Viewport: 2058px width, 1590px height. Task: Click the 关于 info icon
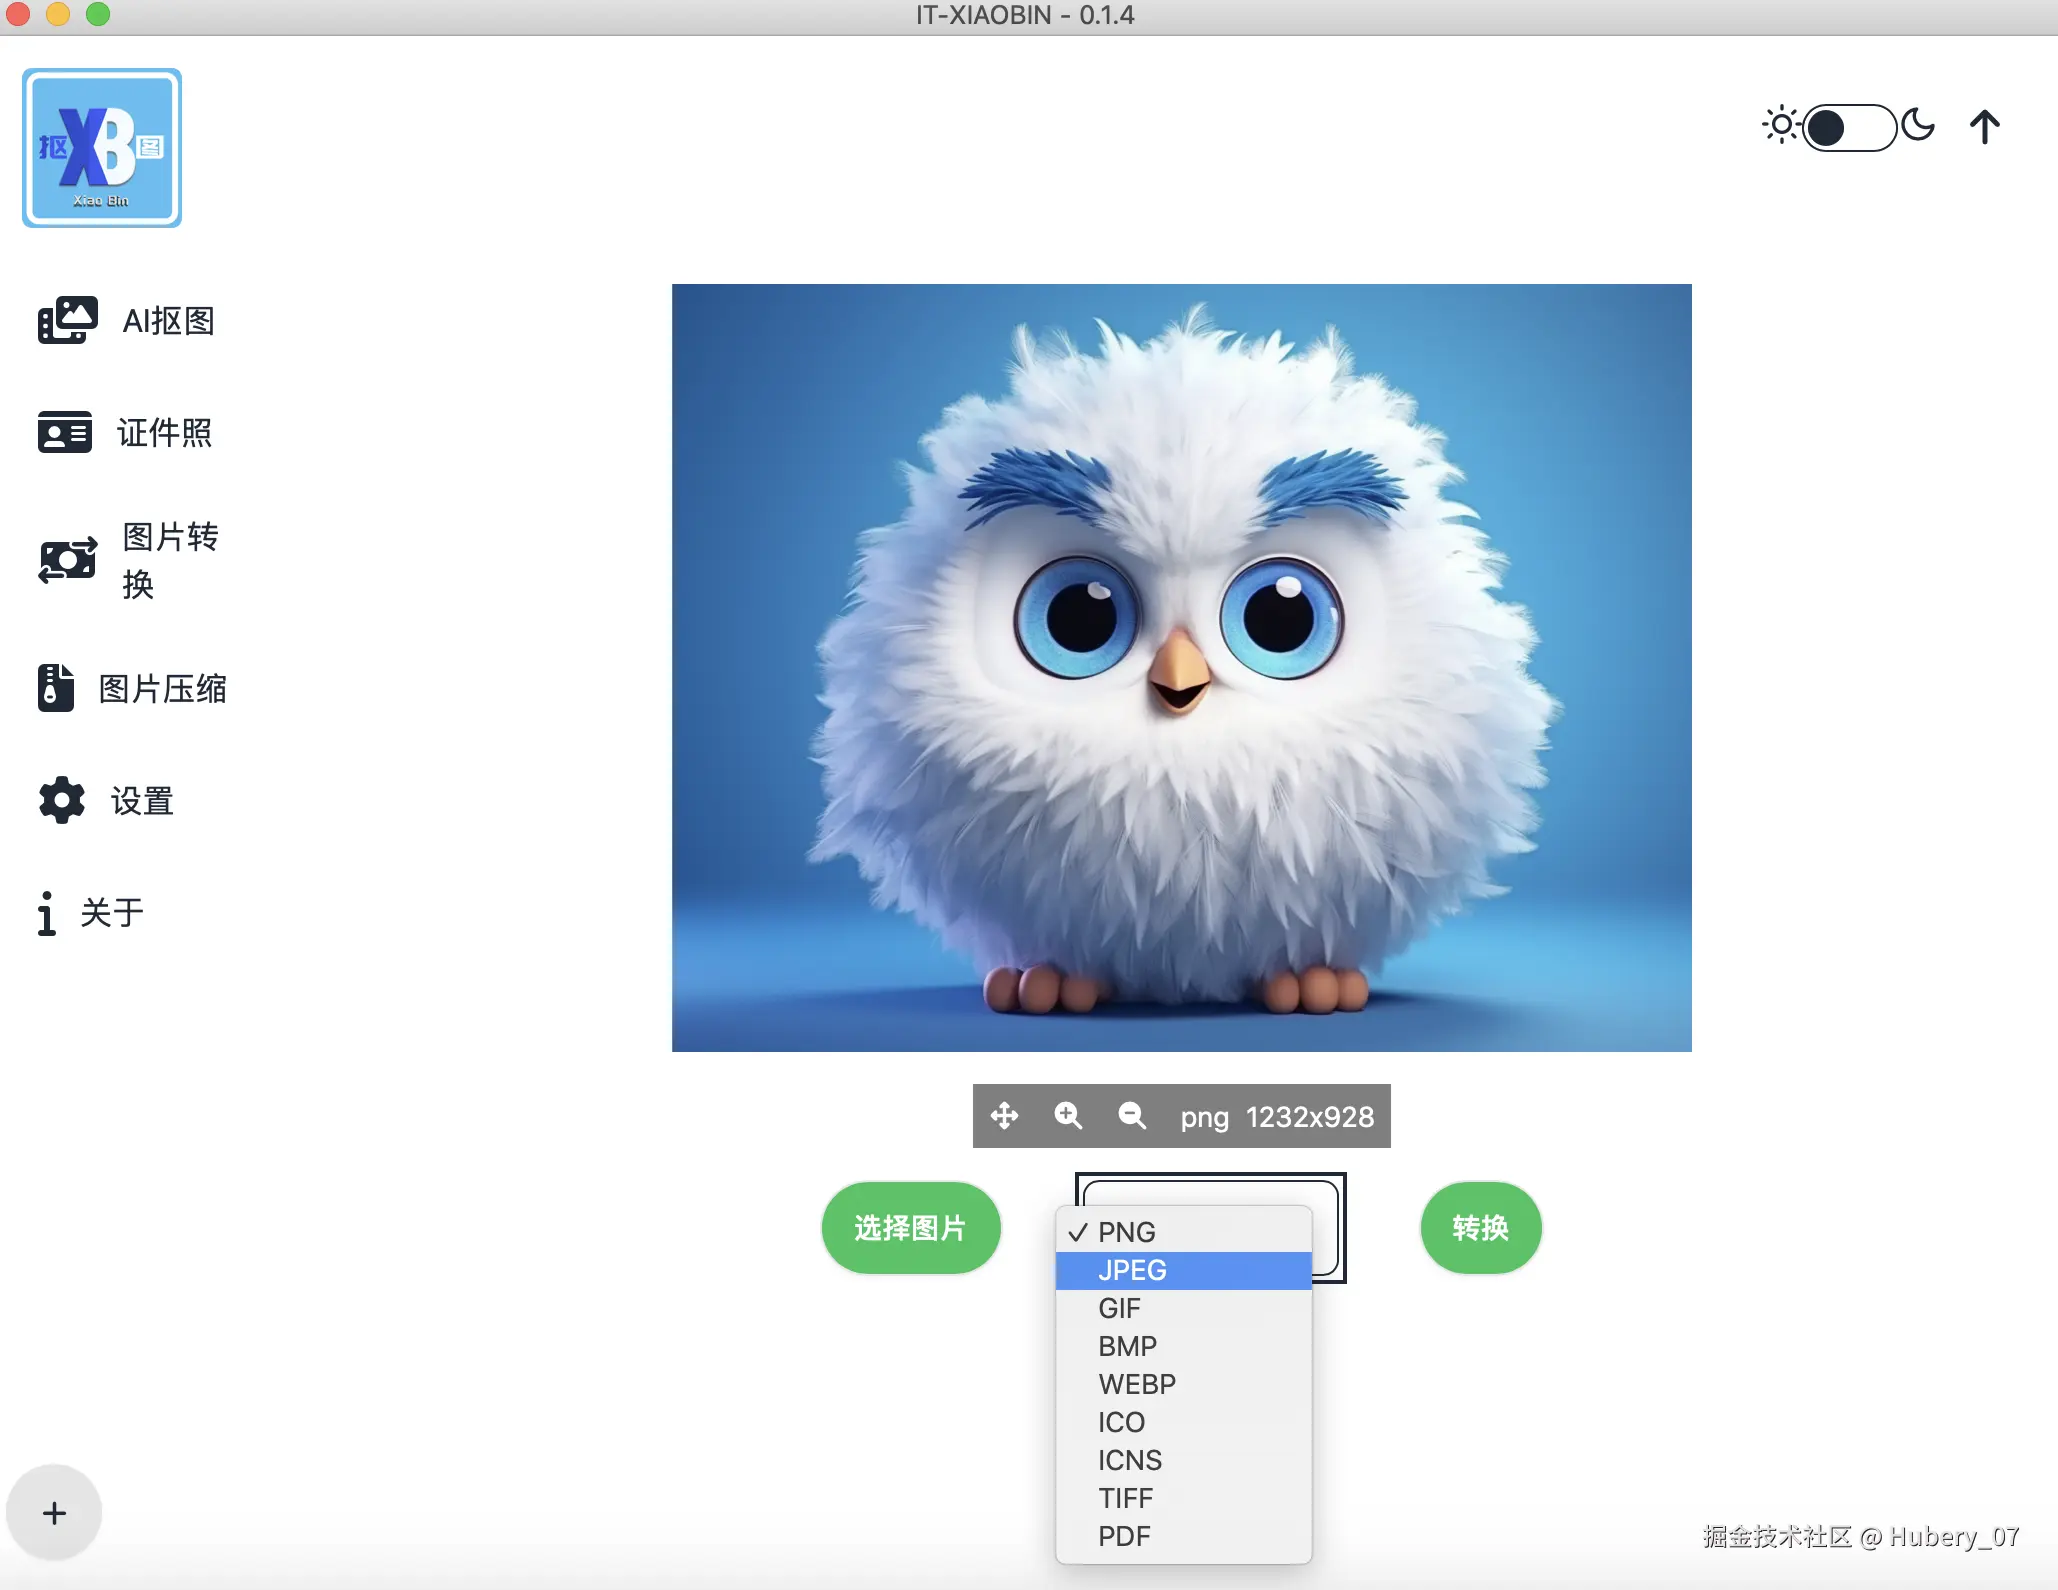tap(46, 913)
